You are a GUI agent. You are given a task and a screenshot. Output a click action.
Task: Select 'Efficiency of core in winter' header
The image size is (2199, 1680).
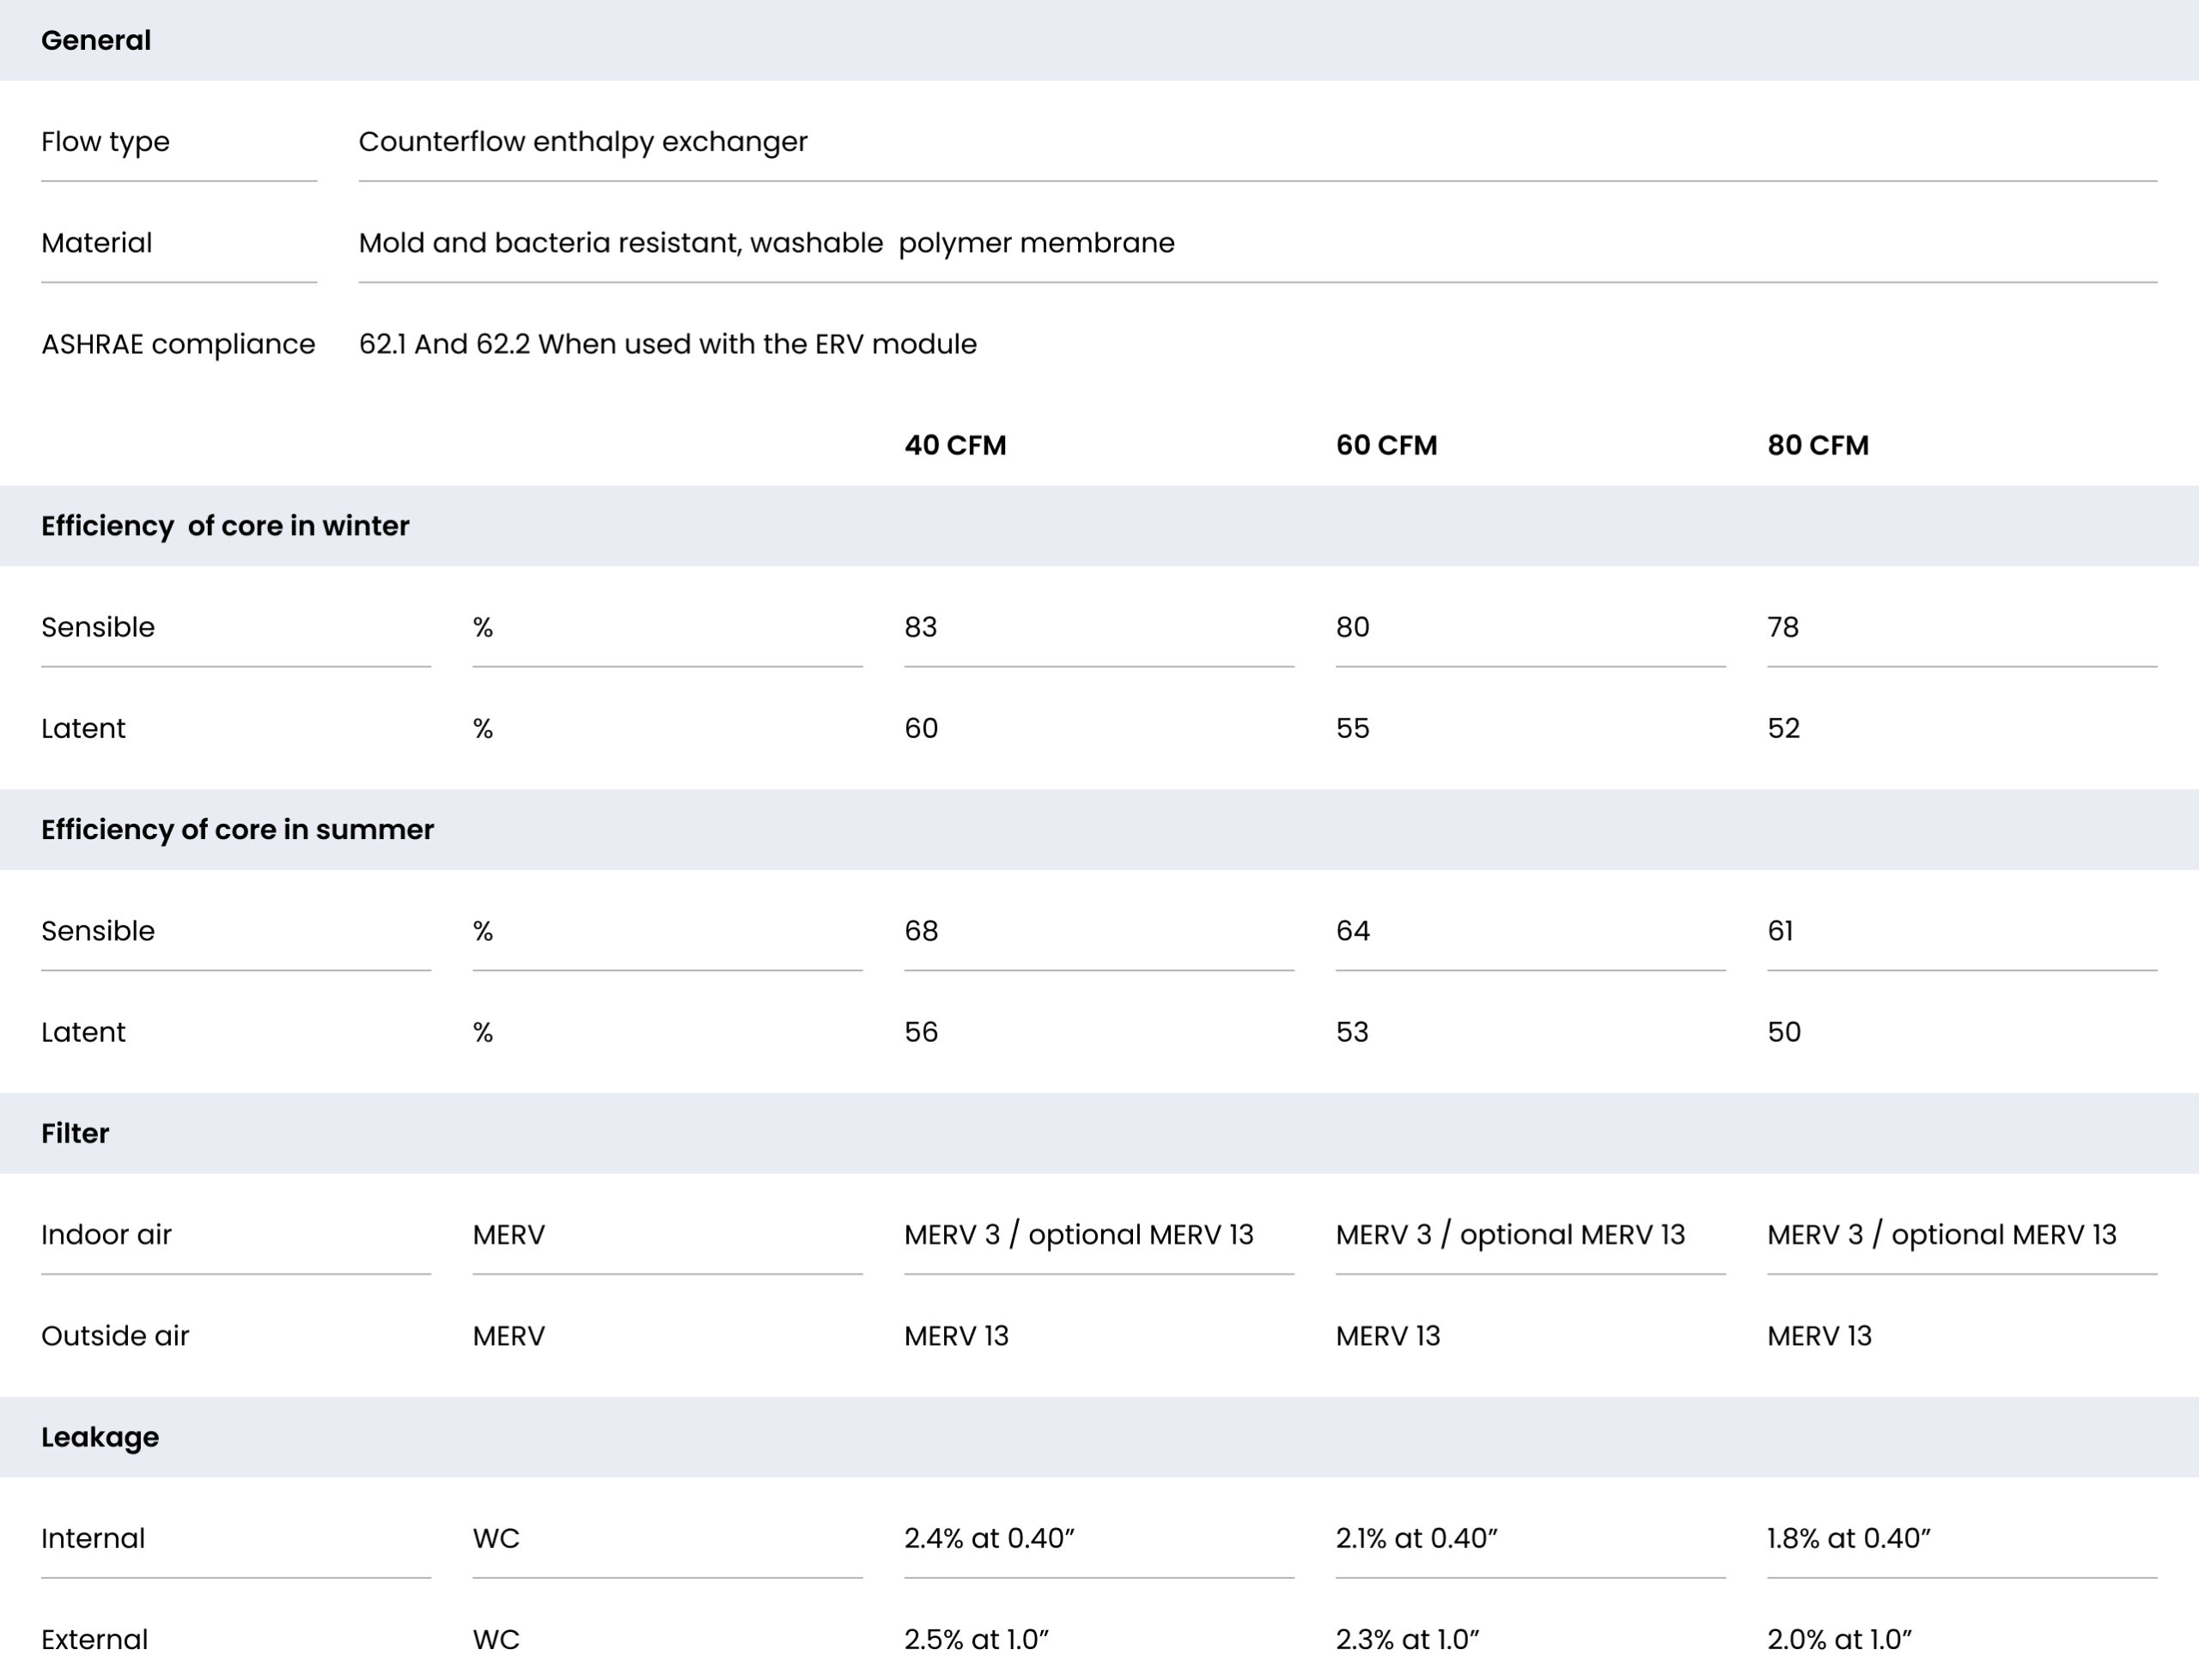click(225, 526)
